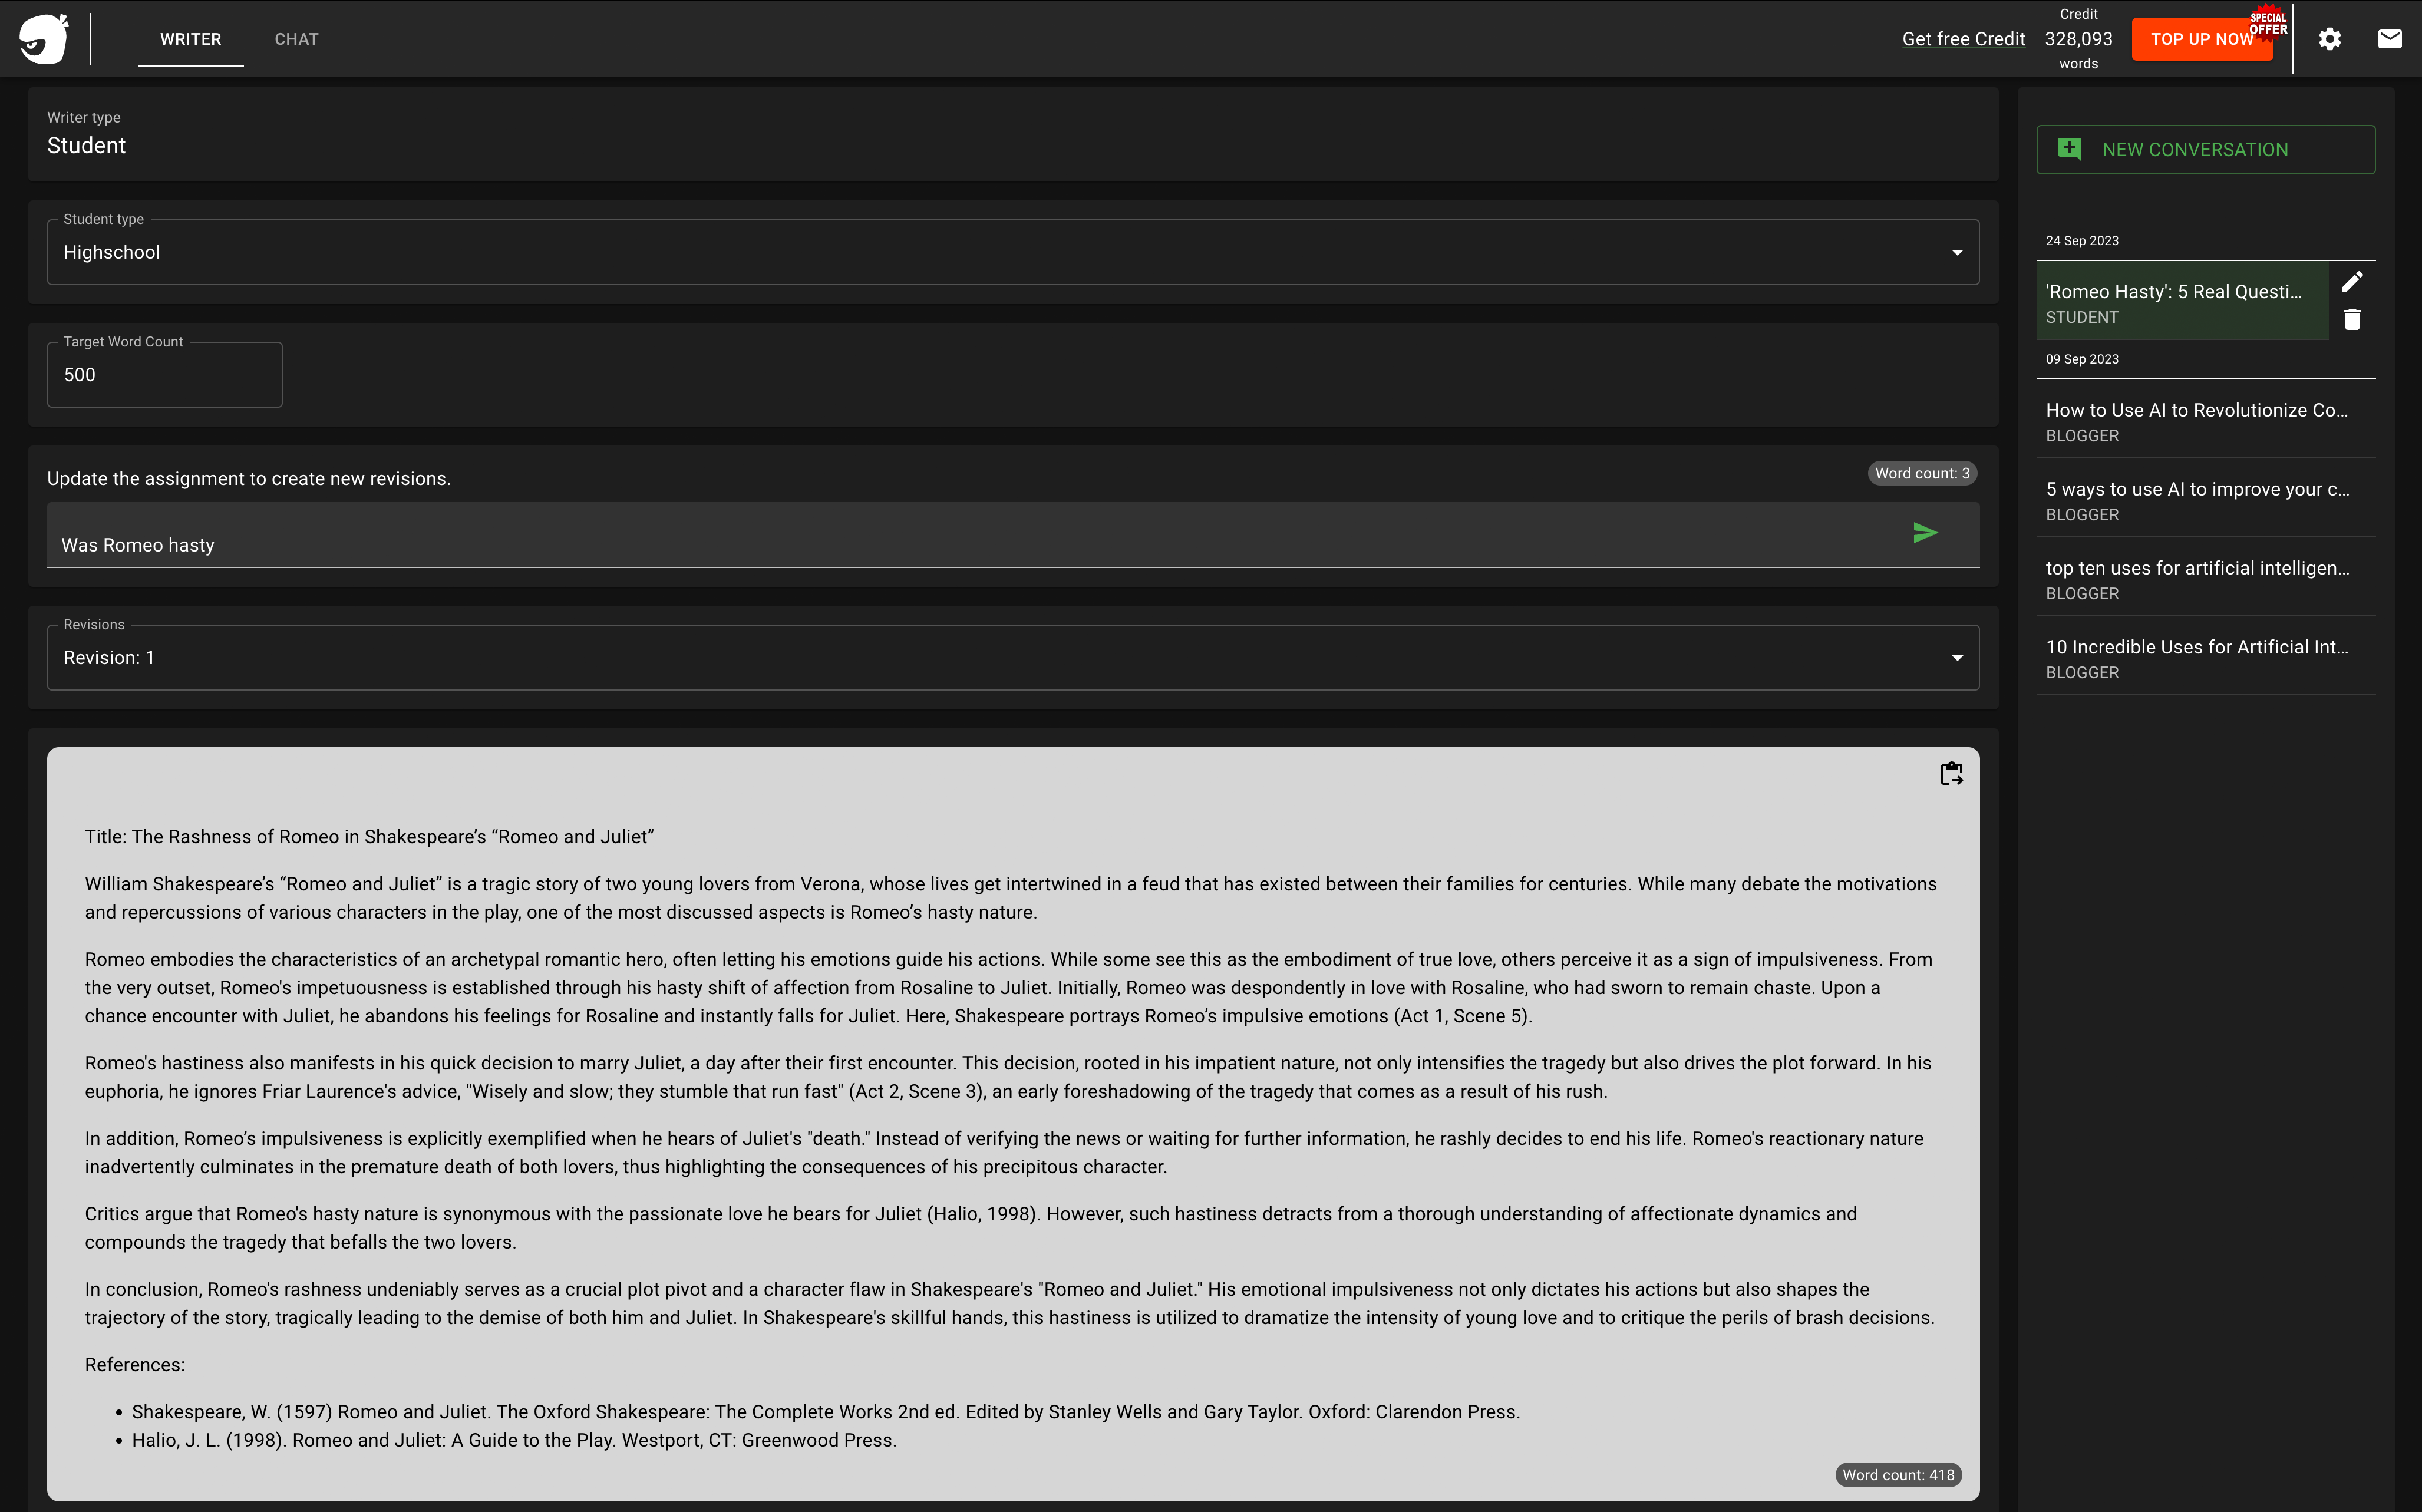Screen dimensions: 2422x1512
Task: Follow the Get free Credit link
Action: click(x=1963, y=39)
